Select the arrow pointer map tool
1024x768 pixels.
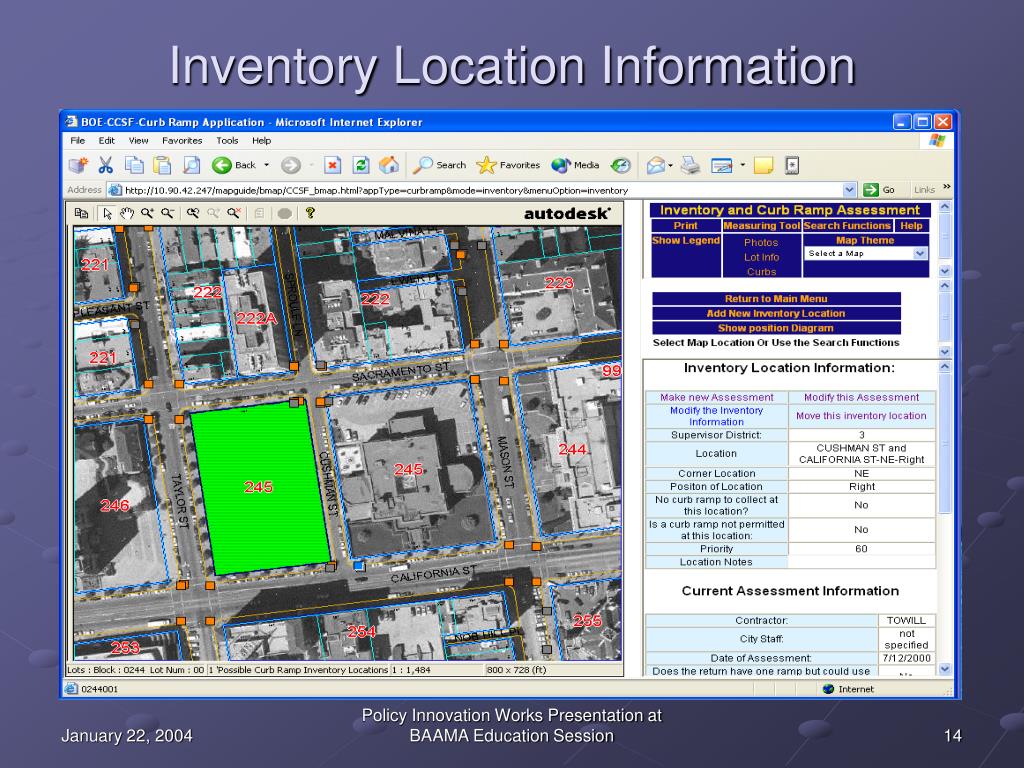[x=107, y=213]
